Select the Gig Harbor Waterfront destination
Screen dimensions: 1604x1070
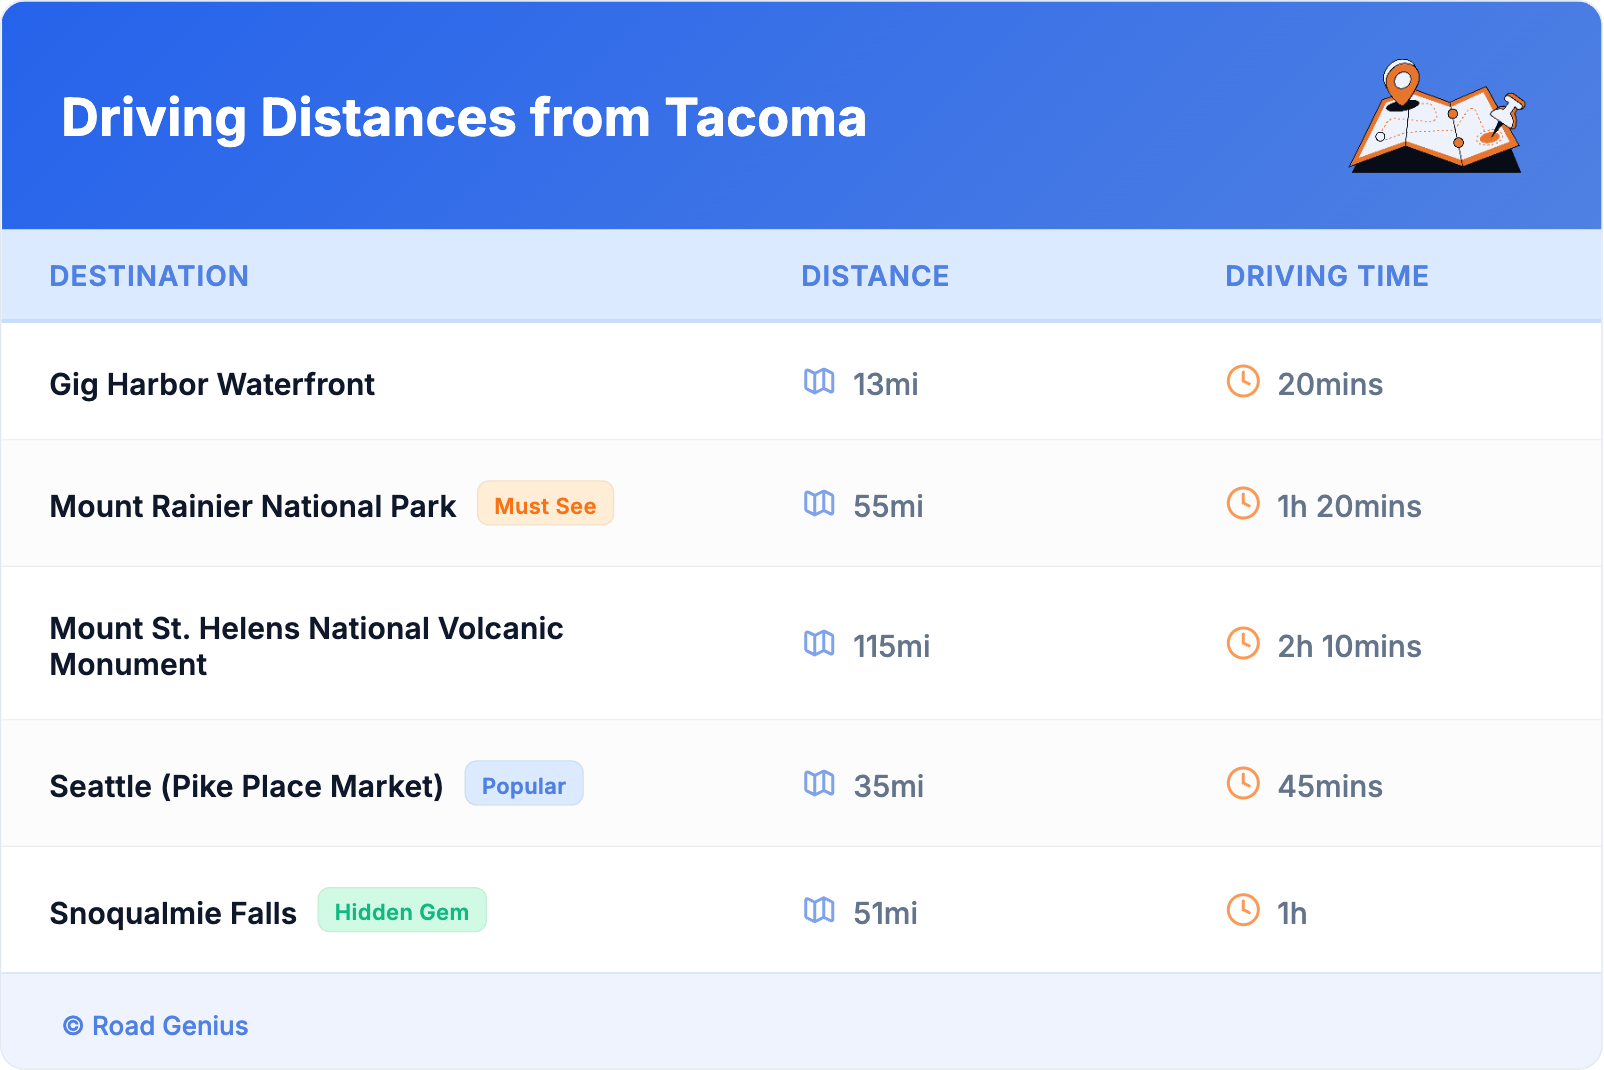click(212, 384)
